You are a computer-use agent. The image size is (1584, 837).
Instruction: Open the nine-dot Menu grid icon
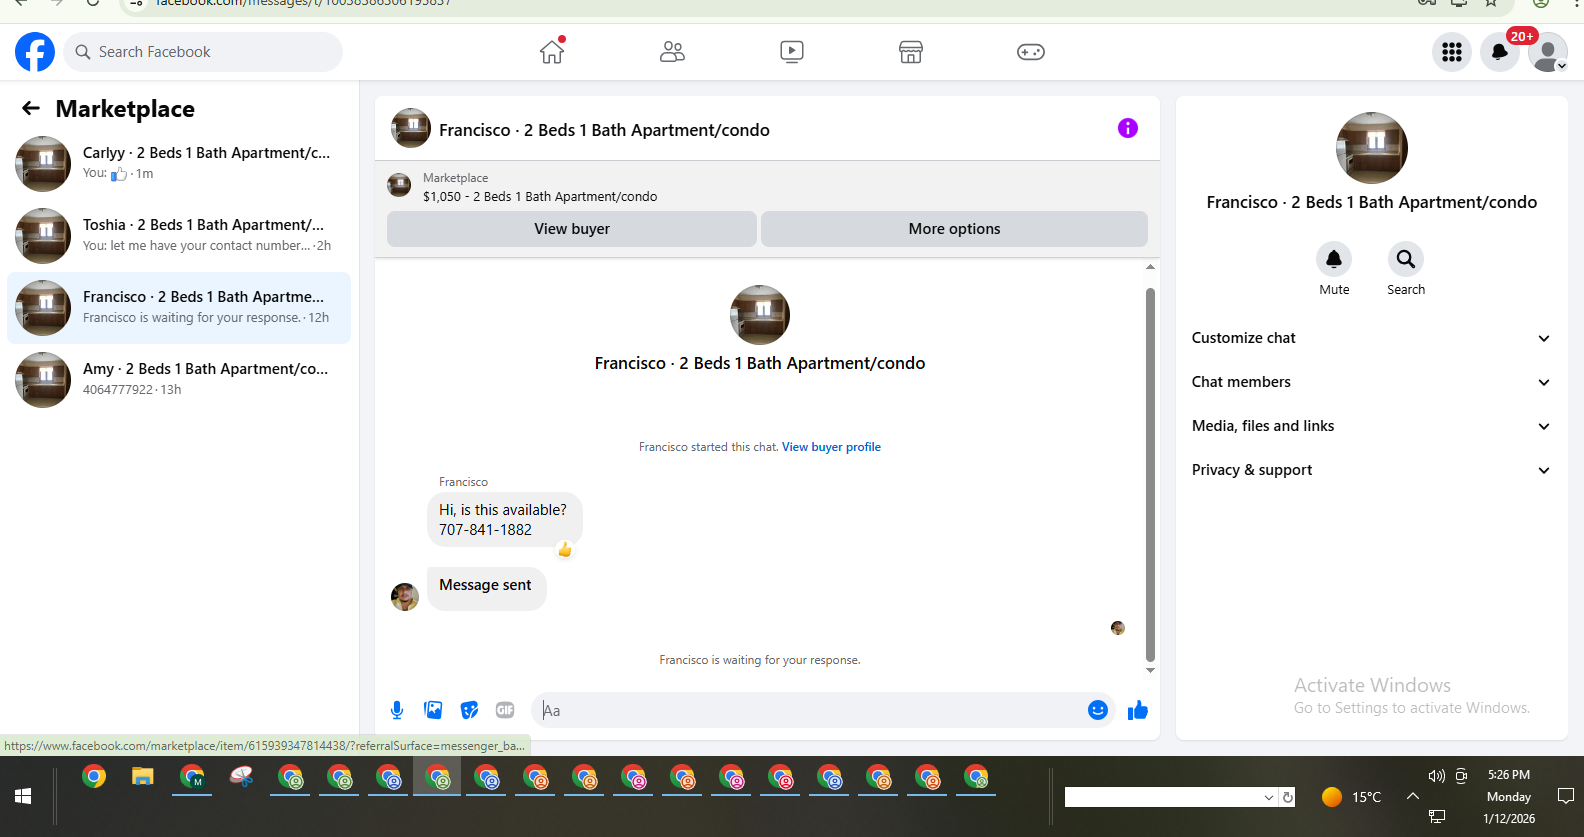tap(1452, 52)
